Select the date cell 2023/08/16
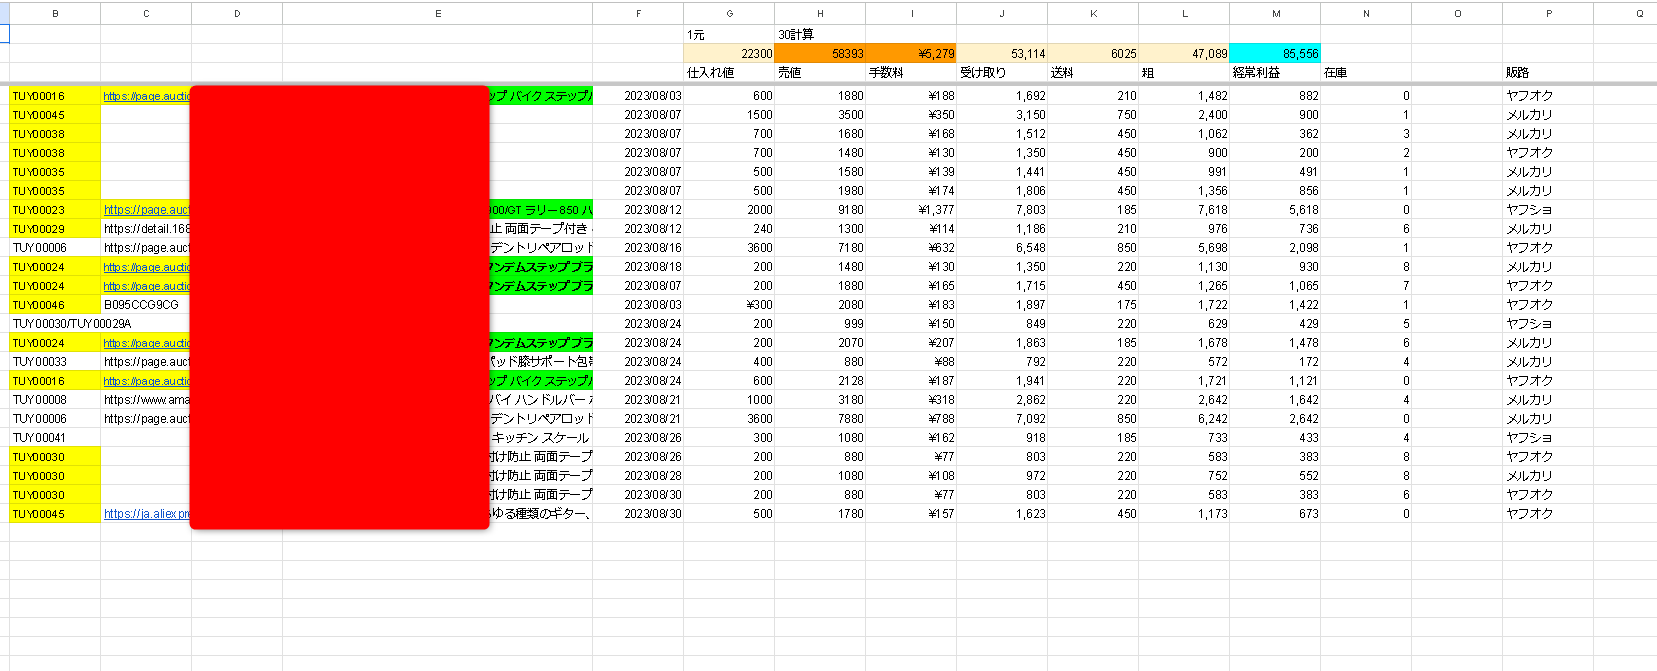This screenshot has width=1657, height=671. [x=638, y=248]
